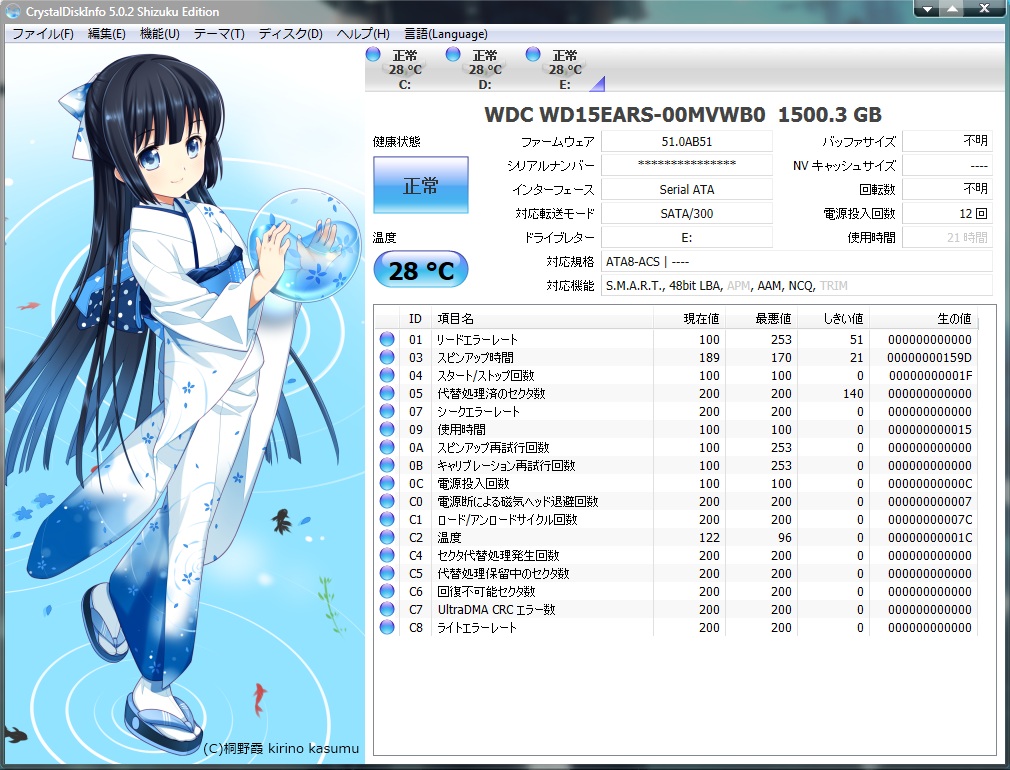The height and width of the screenshot is (770, 1010).
Task: Click blue orb on スピンアップ時間 row
Action: point(387,358)
